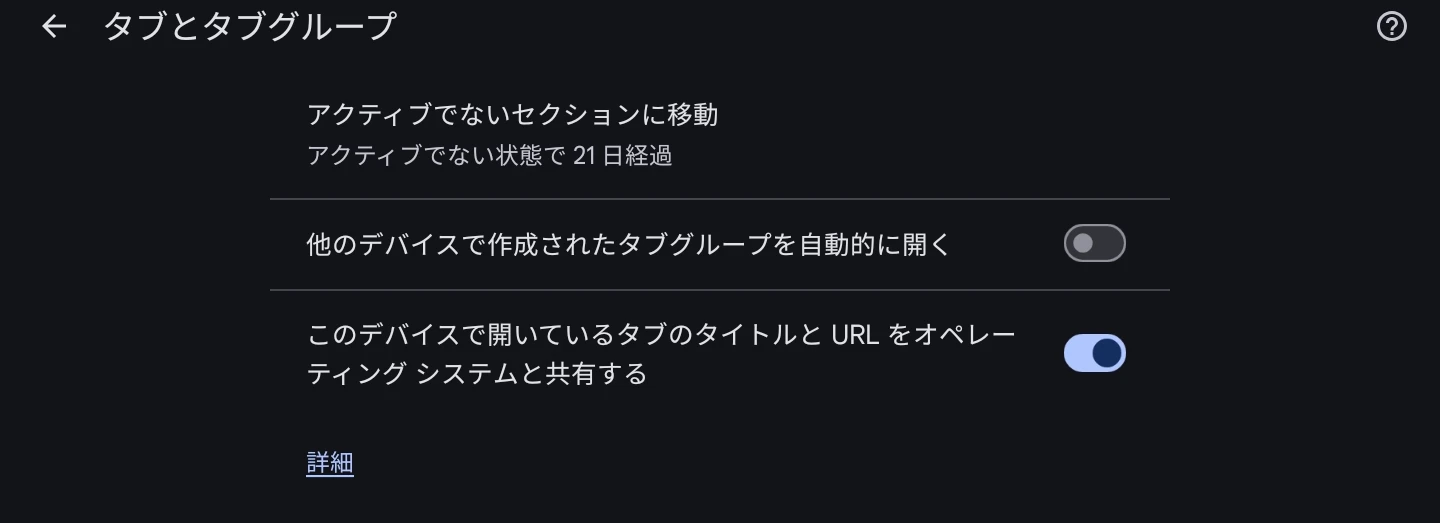Click the back arrow icon
Image resolution: width=1440 pixels, height=523 pixels.
54,27
